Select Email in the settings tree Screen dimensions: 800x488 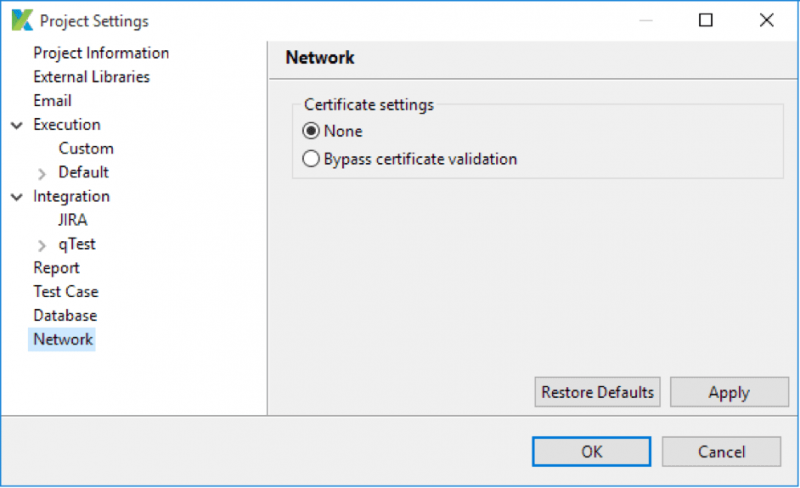point(52,101)
